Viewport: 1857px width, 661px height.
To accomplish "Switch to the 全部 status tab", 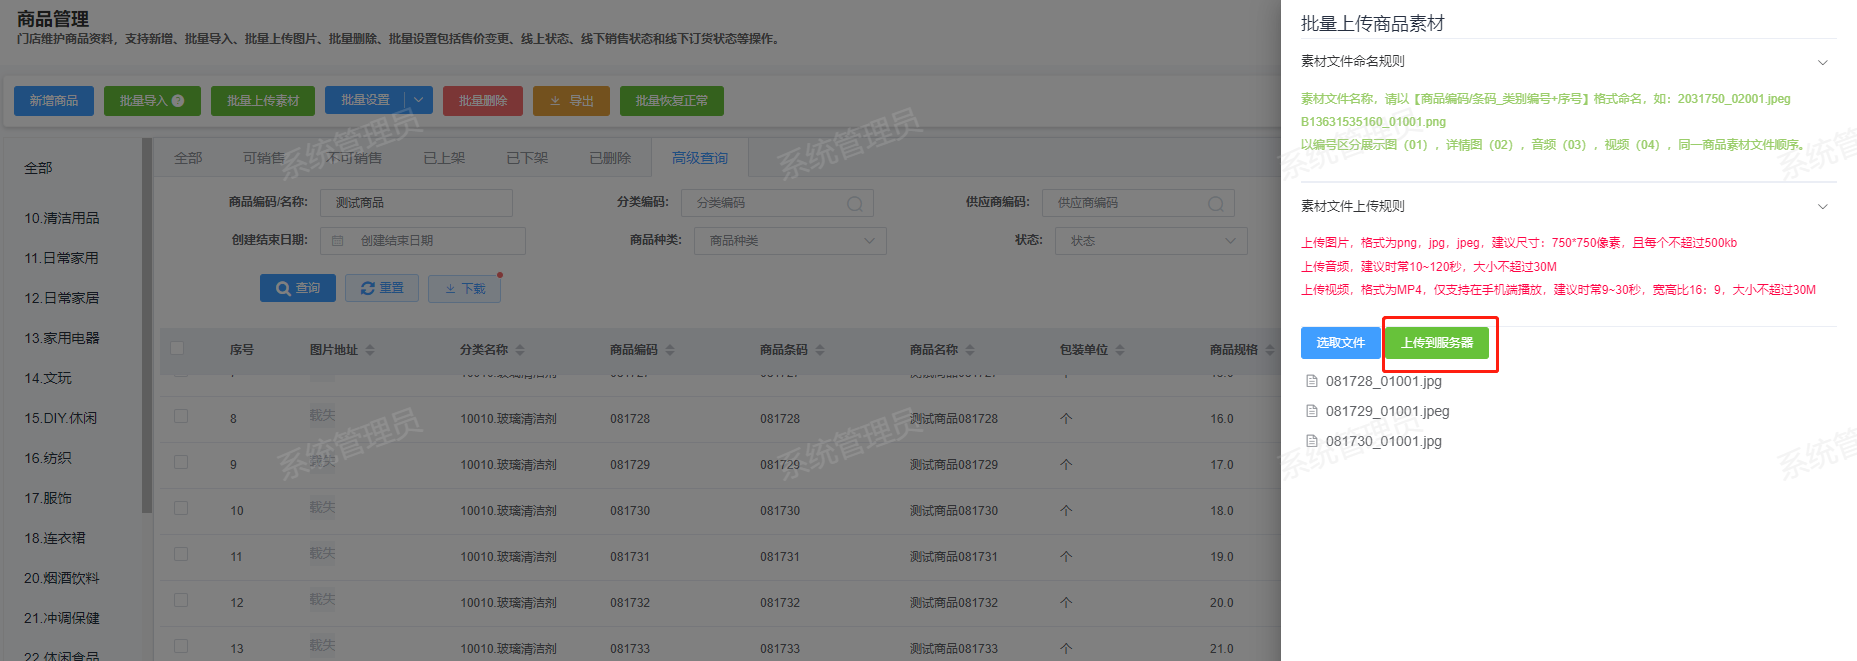I will 188,158.
